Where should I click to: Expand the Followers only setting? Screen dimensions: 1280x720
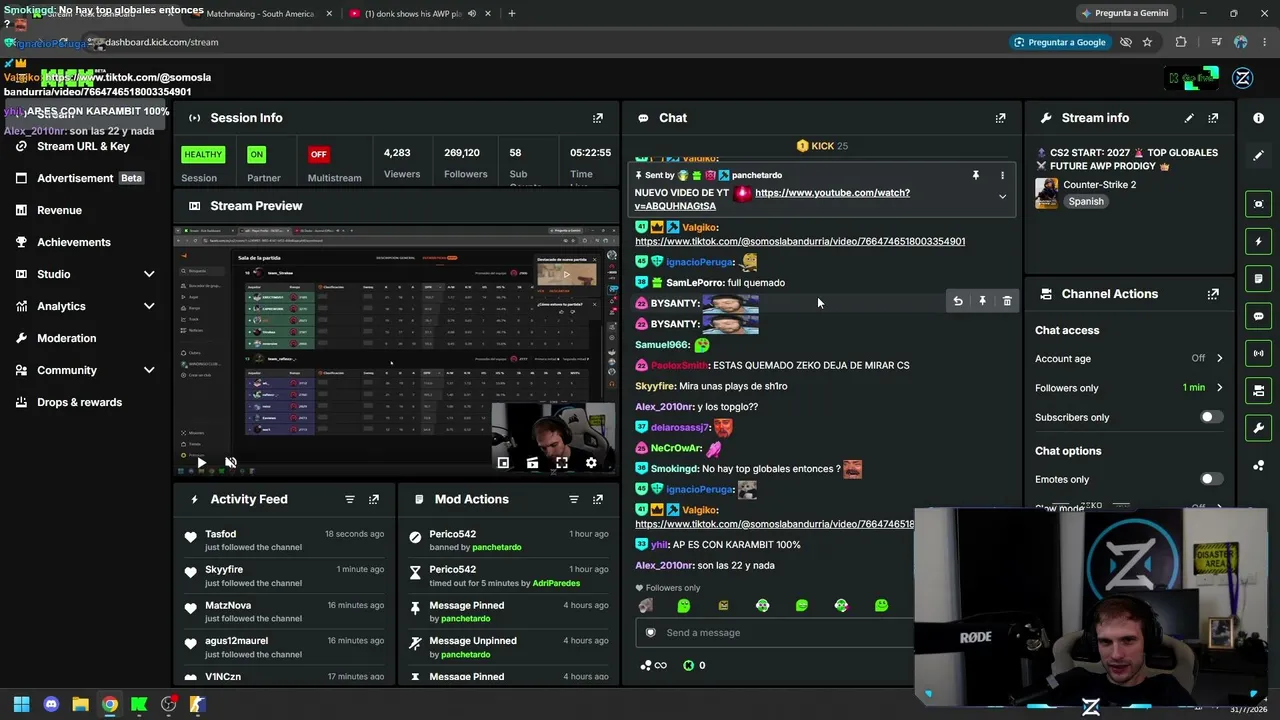point(1219,388)
